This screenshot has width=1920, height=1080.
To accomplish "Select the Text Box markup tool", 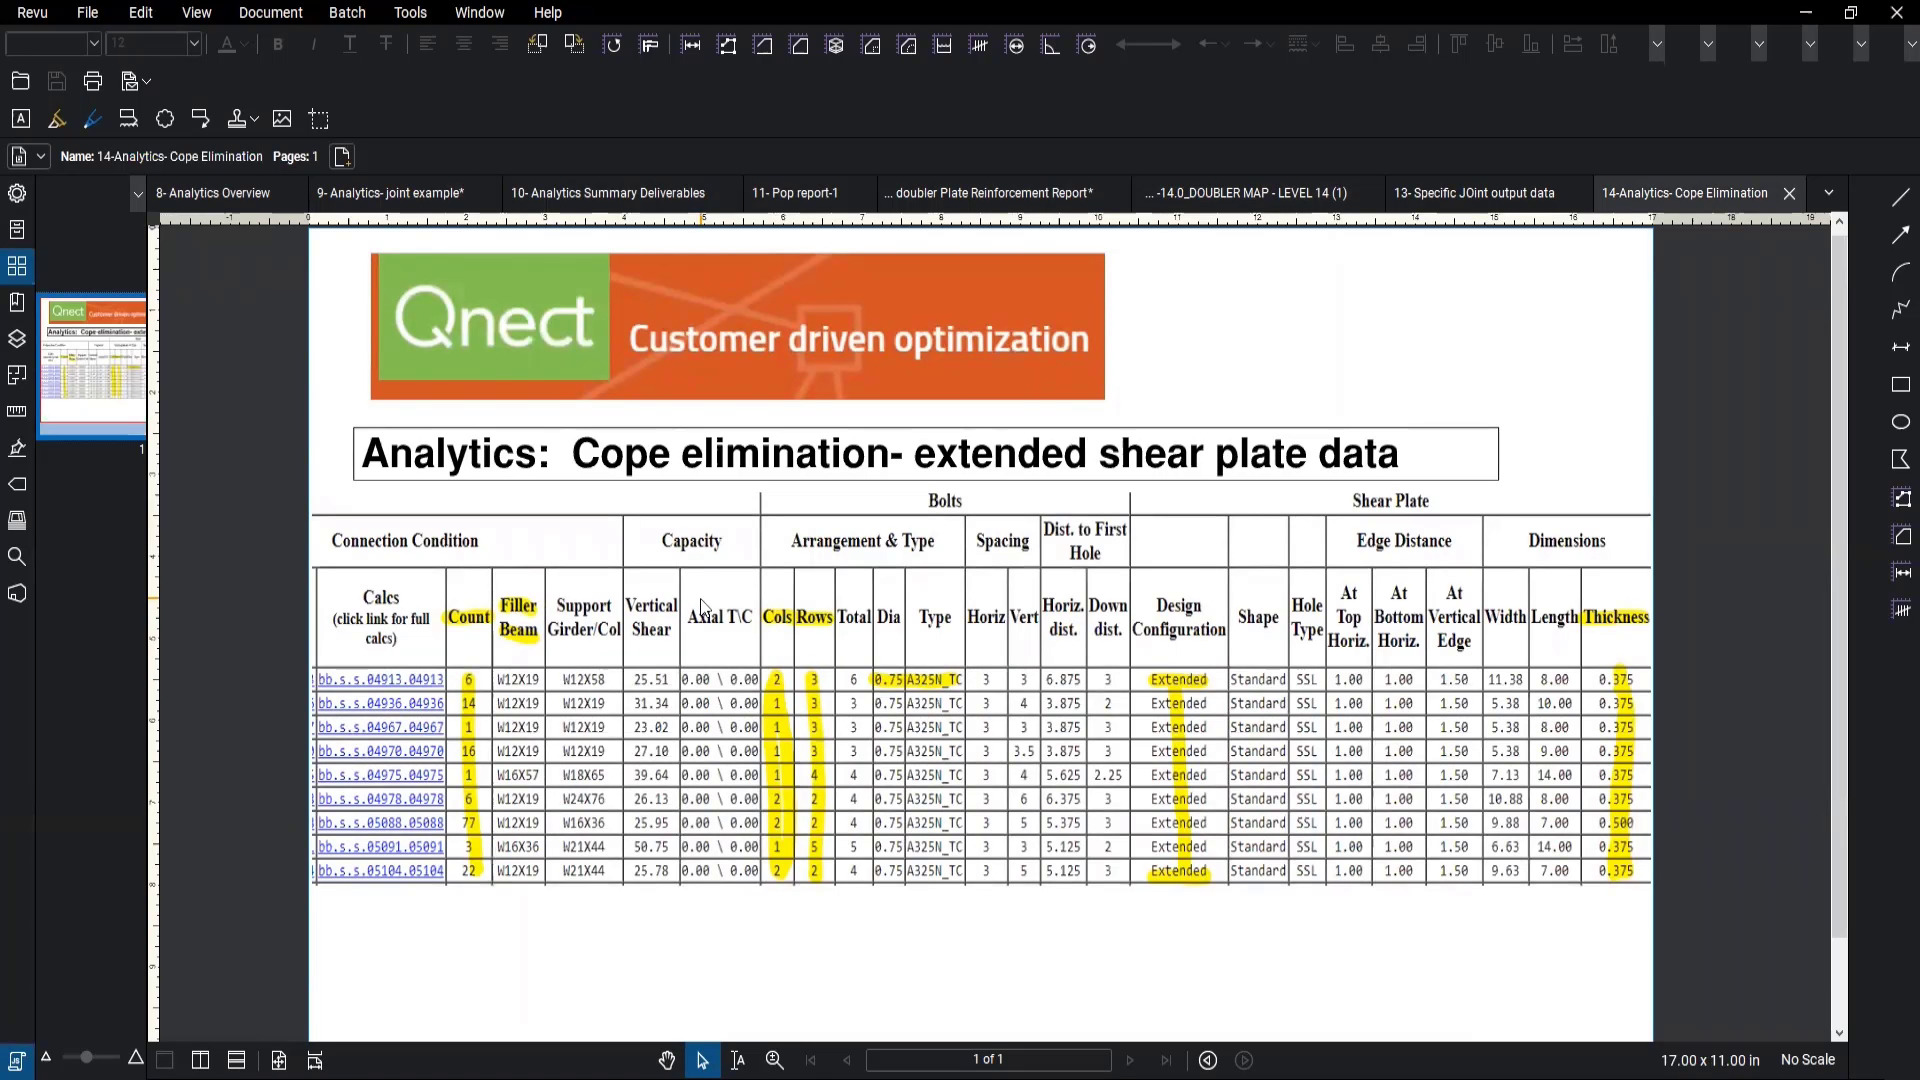I will [20, 119].
